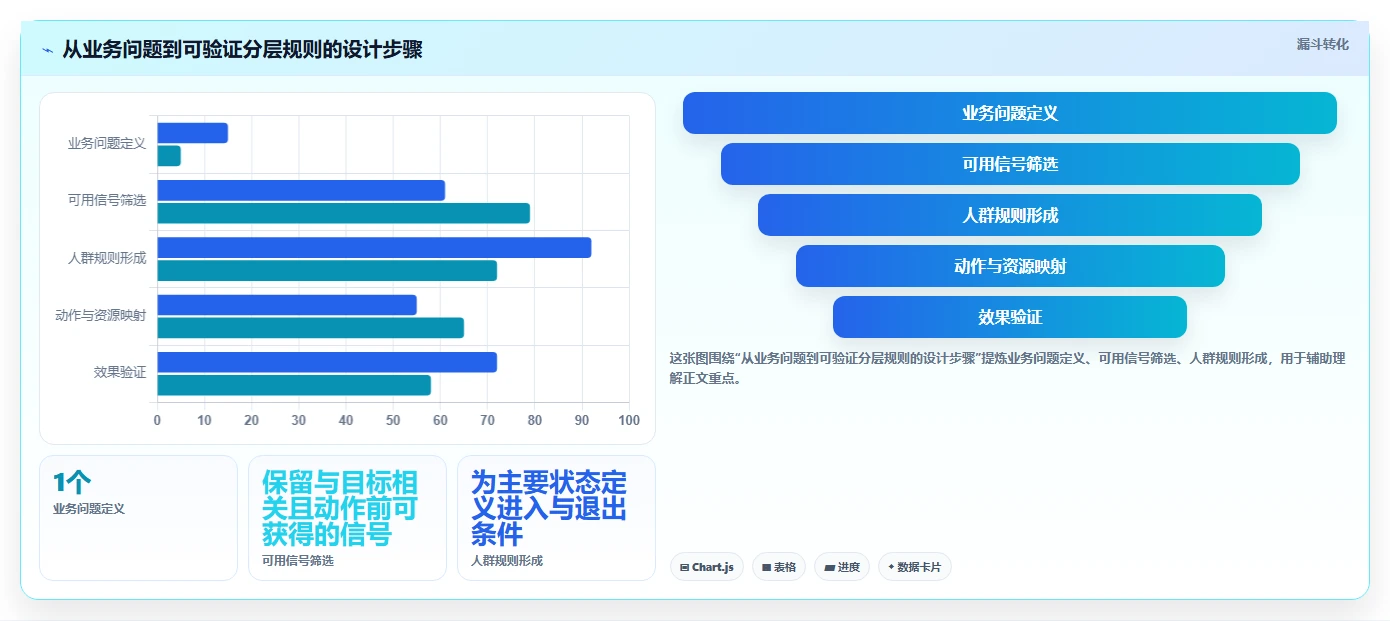
Task: Click the x-axis tick label 40
Action: pos(346,421)
